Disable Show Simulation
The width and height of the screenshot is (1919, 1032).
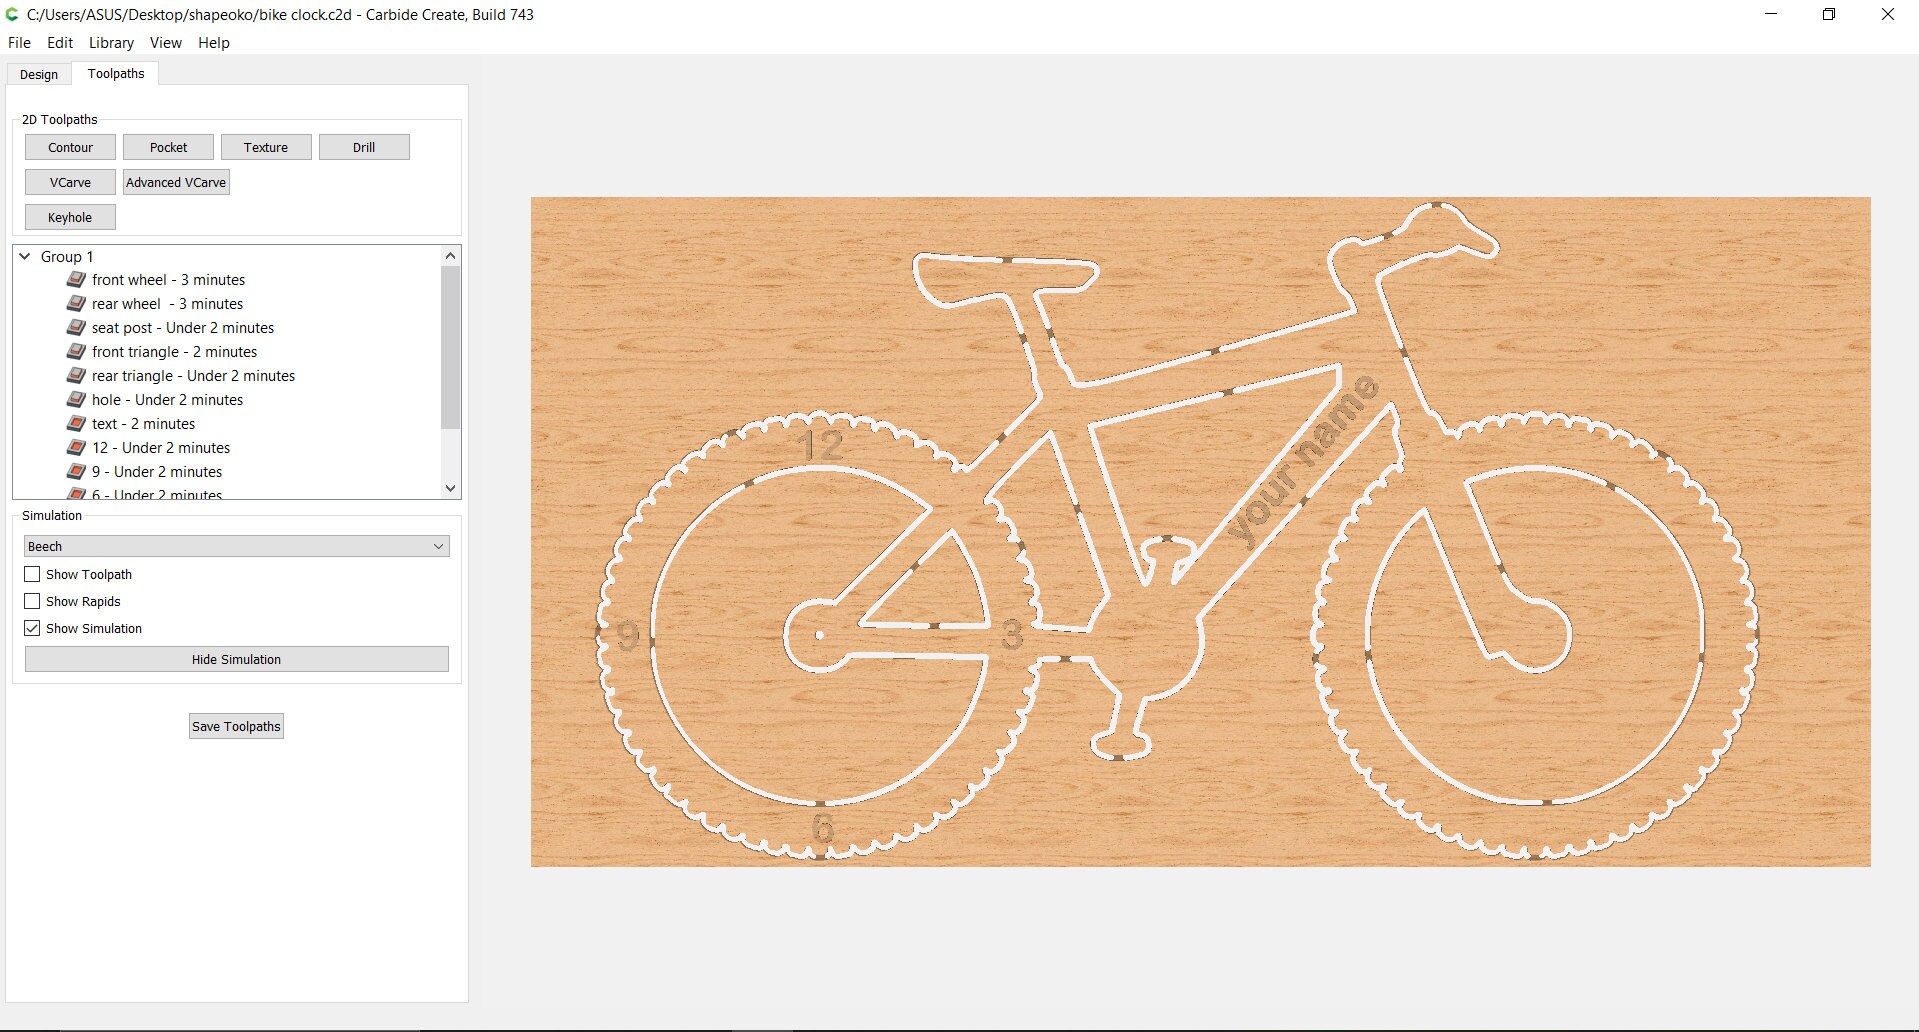(32, 628)
